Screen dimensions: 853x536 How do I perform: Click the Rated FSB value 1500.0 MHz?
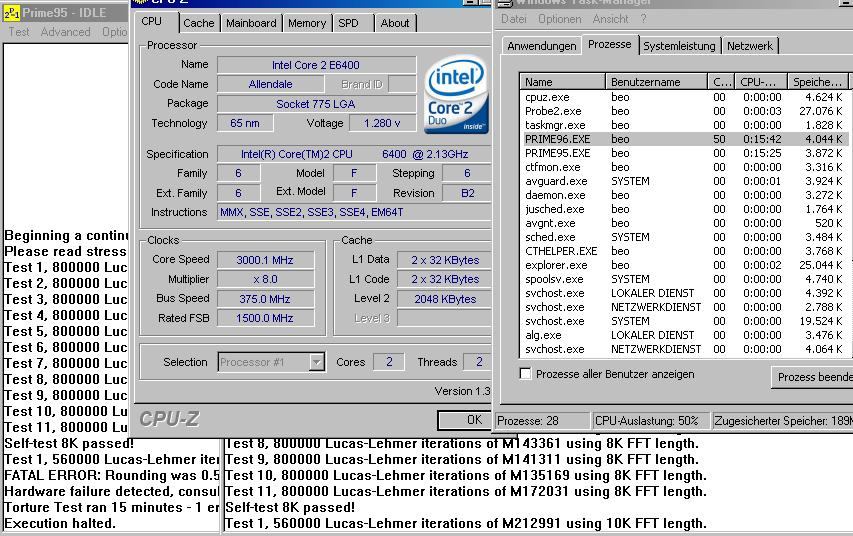pos(265,318)
